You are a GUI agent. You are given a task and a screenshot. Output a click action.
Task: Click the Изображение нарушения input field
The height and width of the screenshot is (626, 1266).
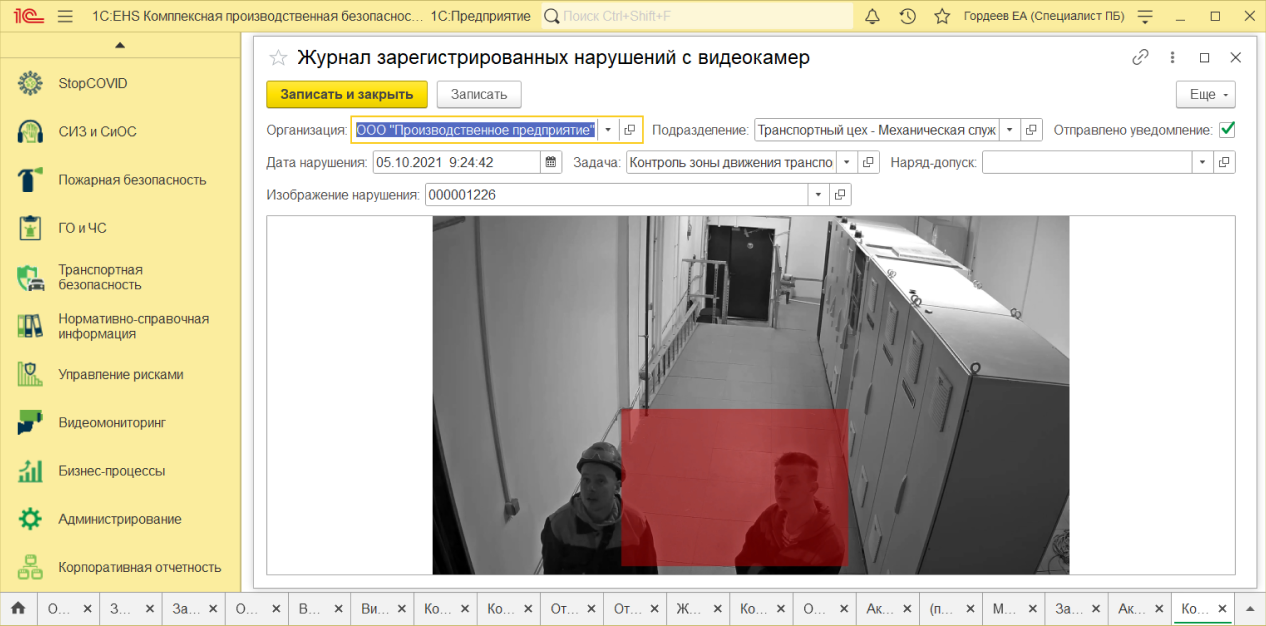pyautogui.click(x=616, y=195)
